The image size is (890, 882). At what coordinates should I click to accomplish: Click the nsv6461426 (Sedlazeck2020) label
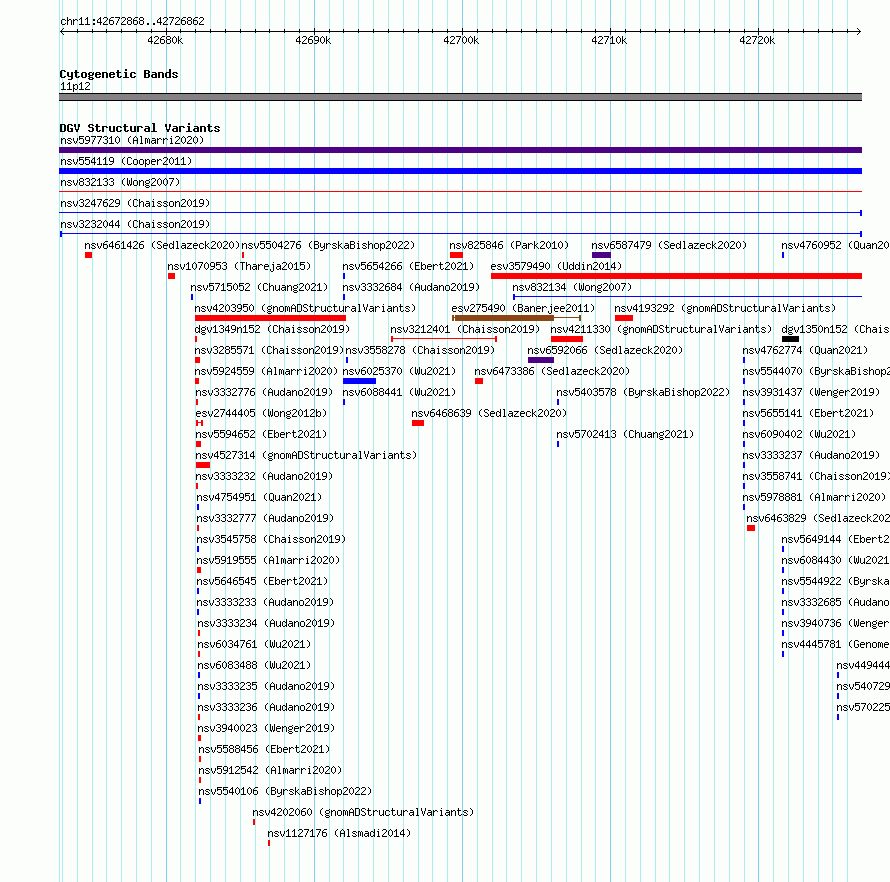coord(162,245)
